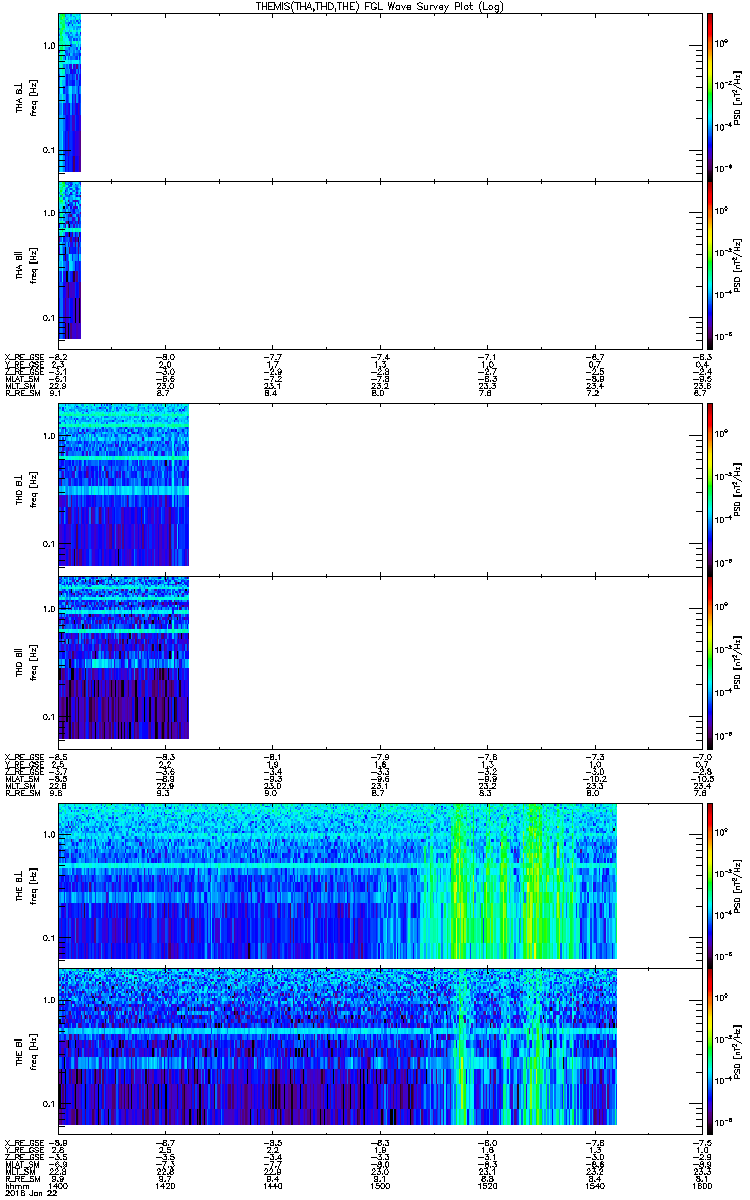Click the THD B-perpendicular PSD color bar
Image resolution: width=750 pixels, height=1200 pixels.
(x=710, y=489)
